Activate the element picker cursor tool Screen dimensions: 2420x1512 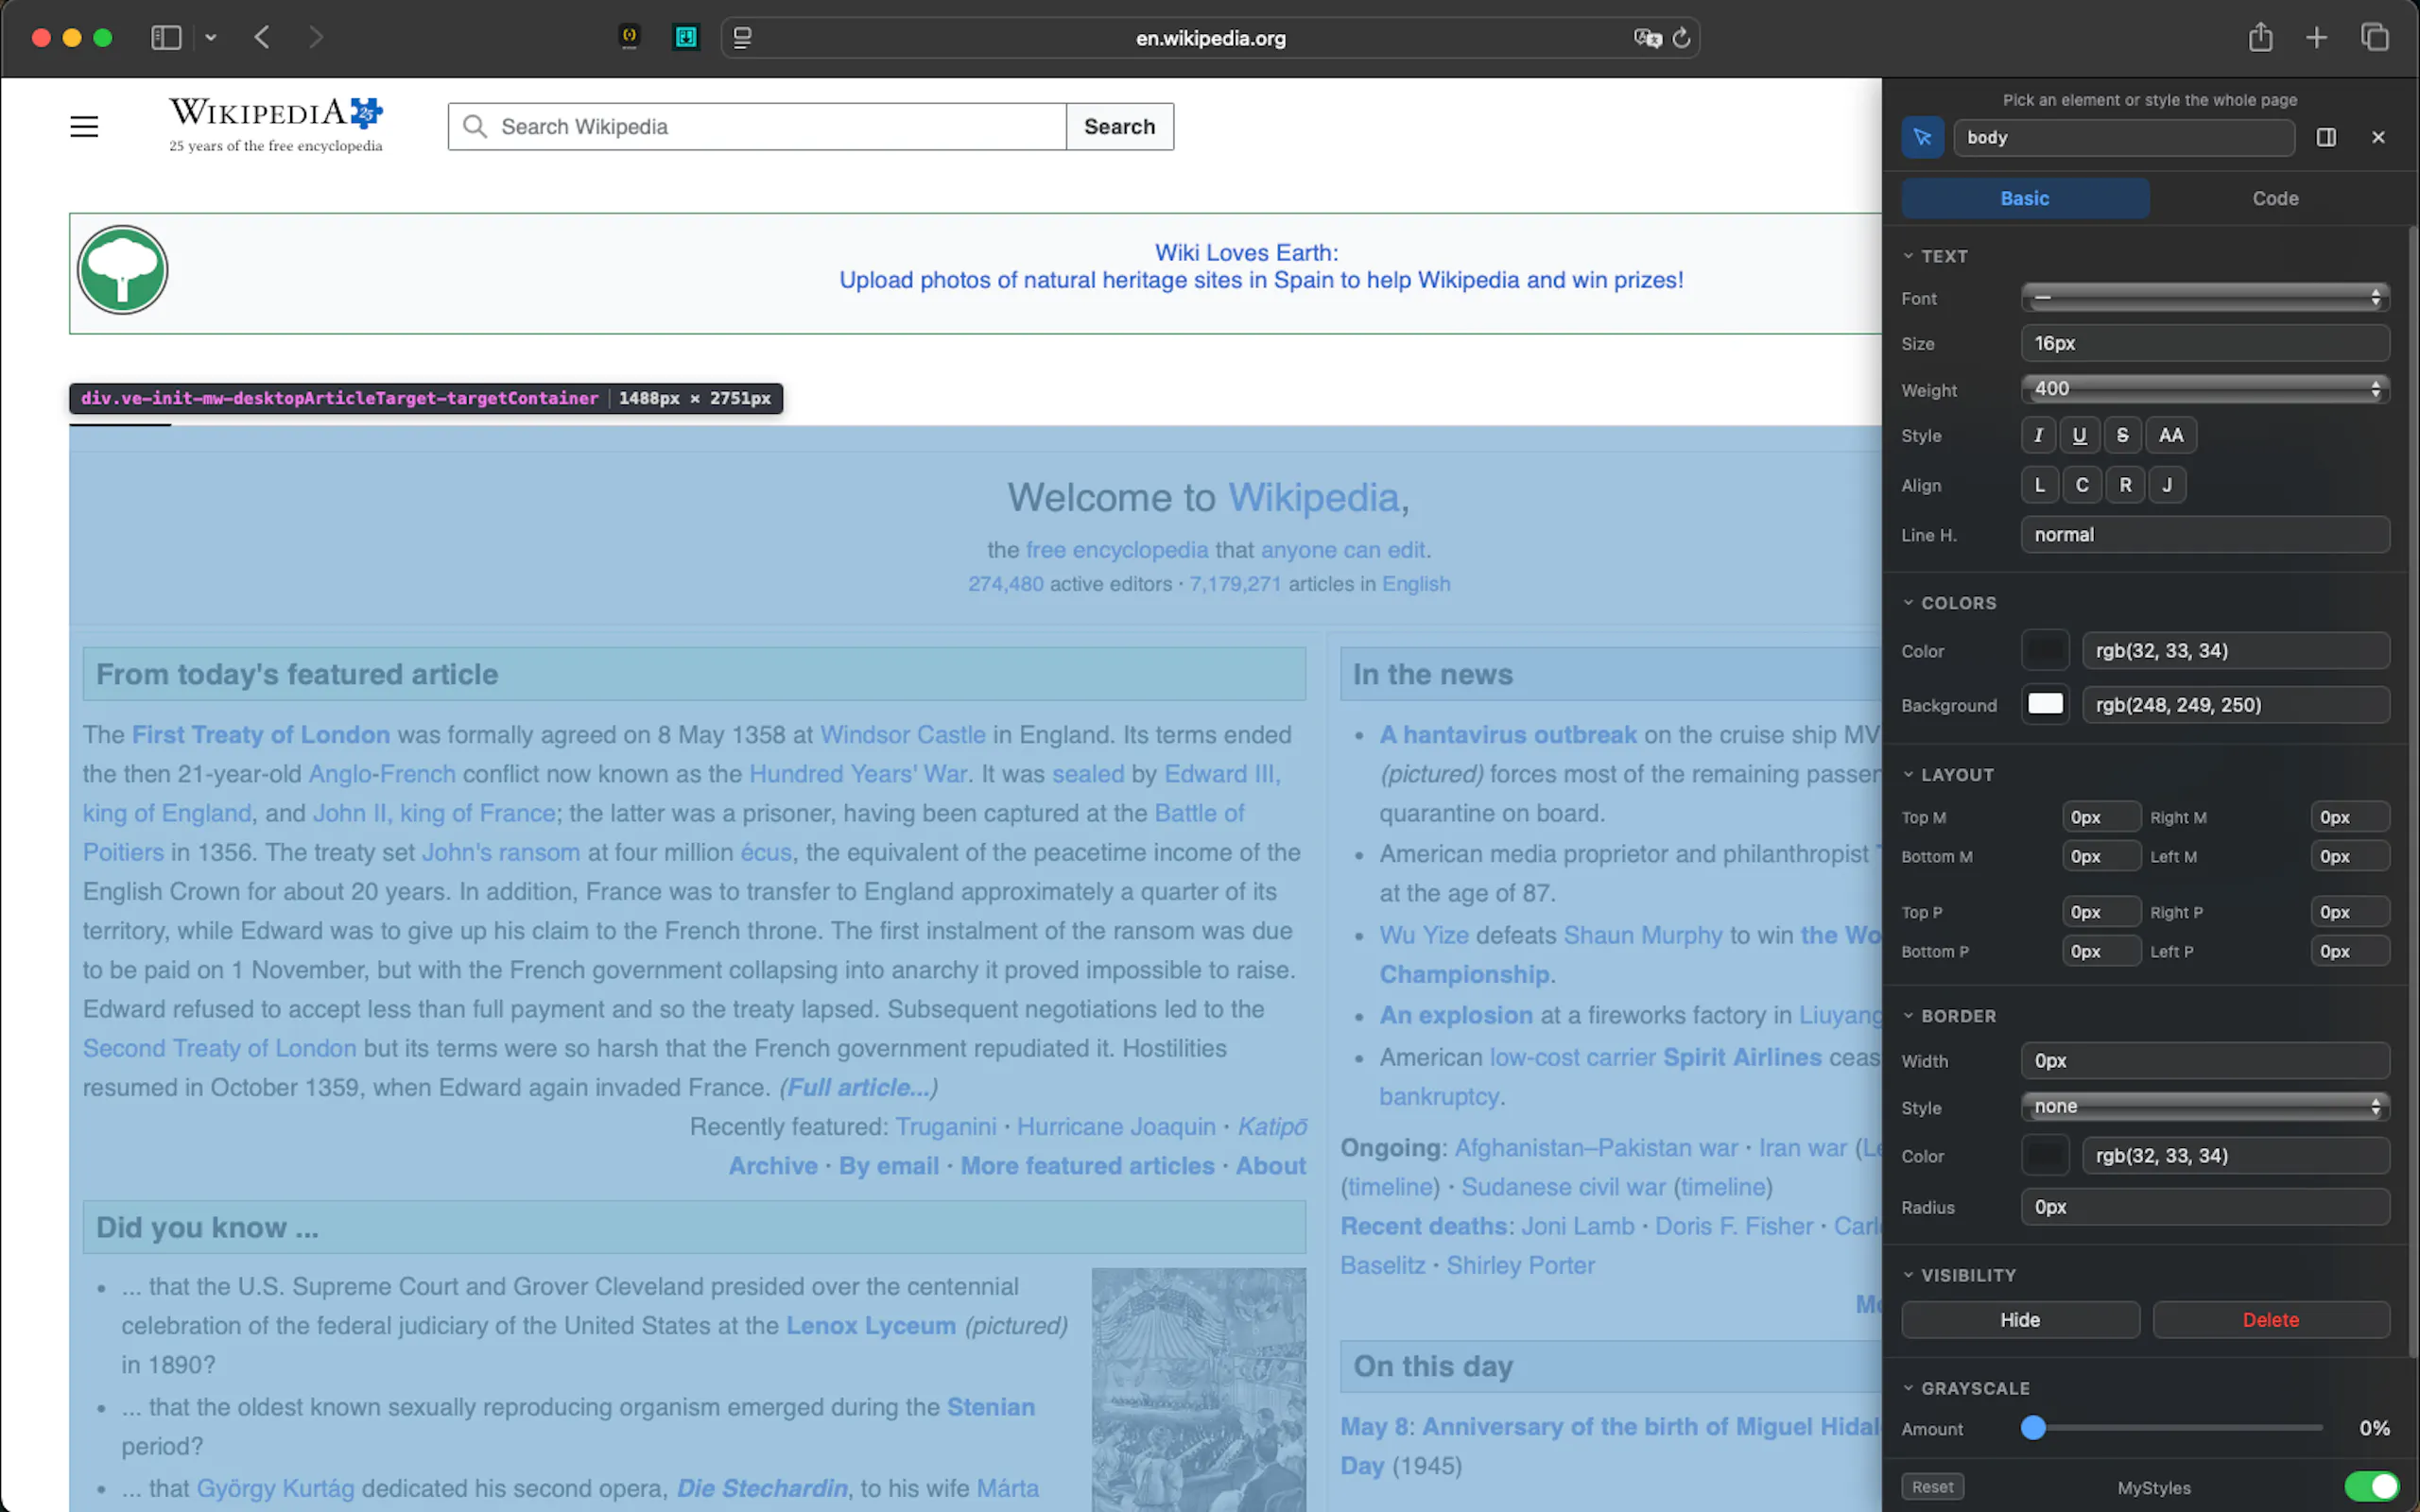[1922, 138]
